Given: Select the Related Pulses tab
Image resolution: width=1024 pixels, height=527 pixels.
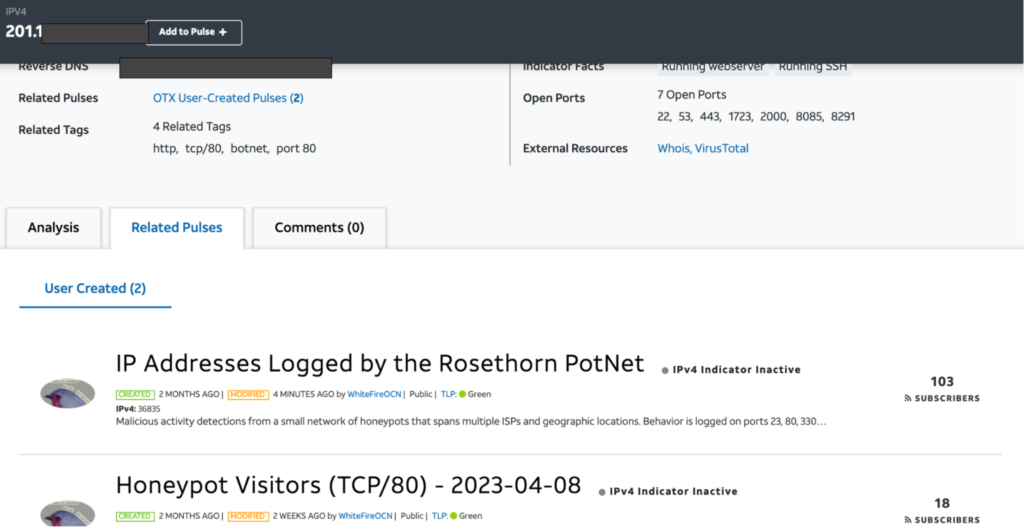Looking at the screenshot, I should (x=177, y=228).
